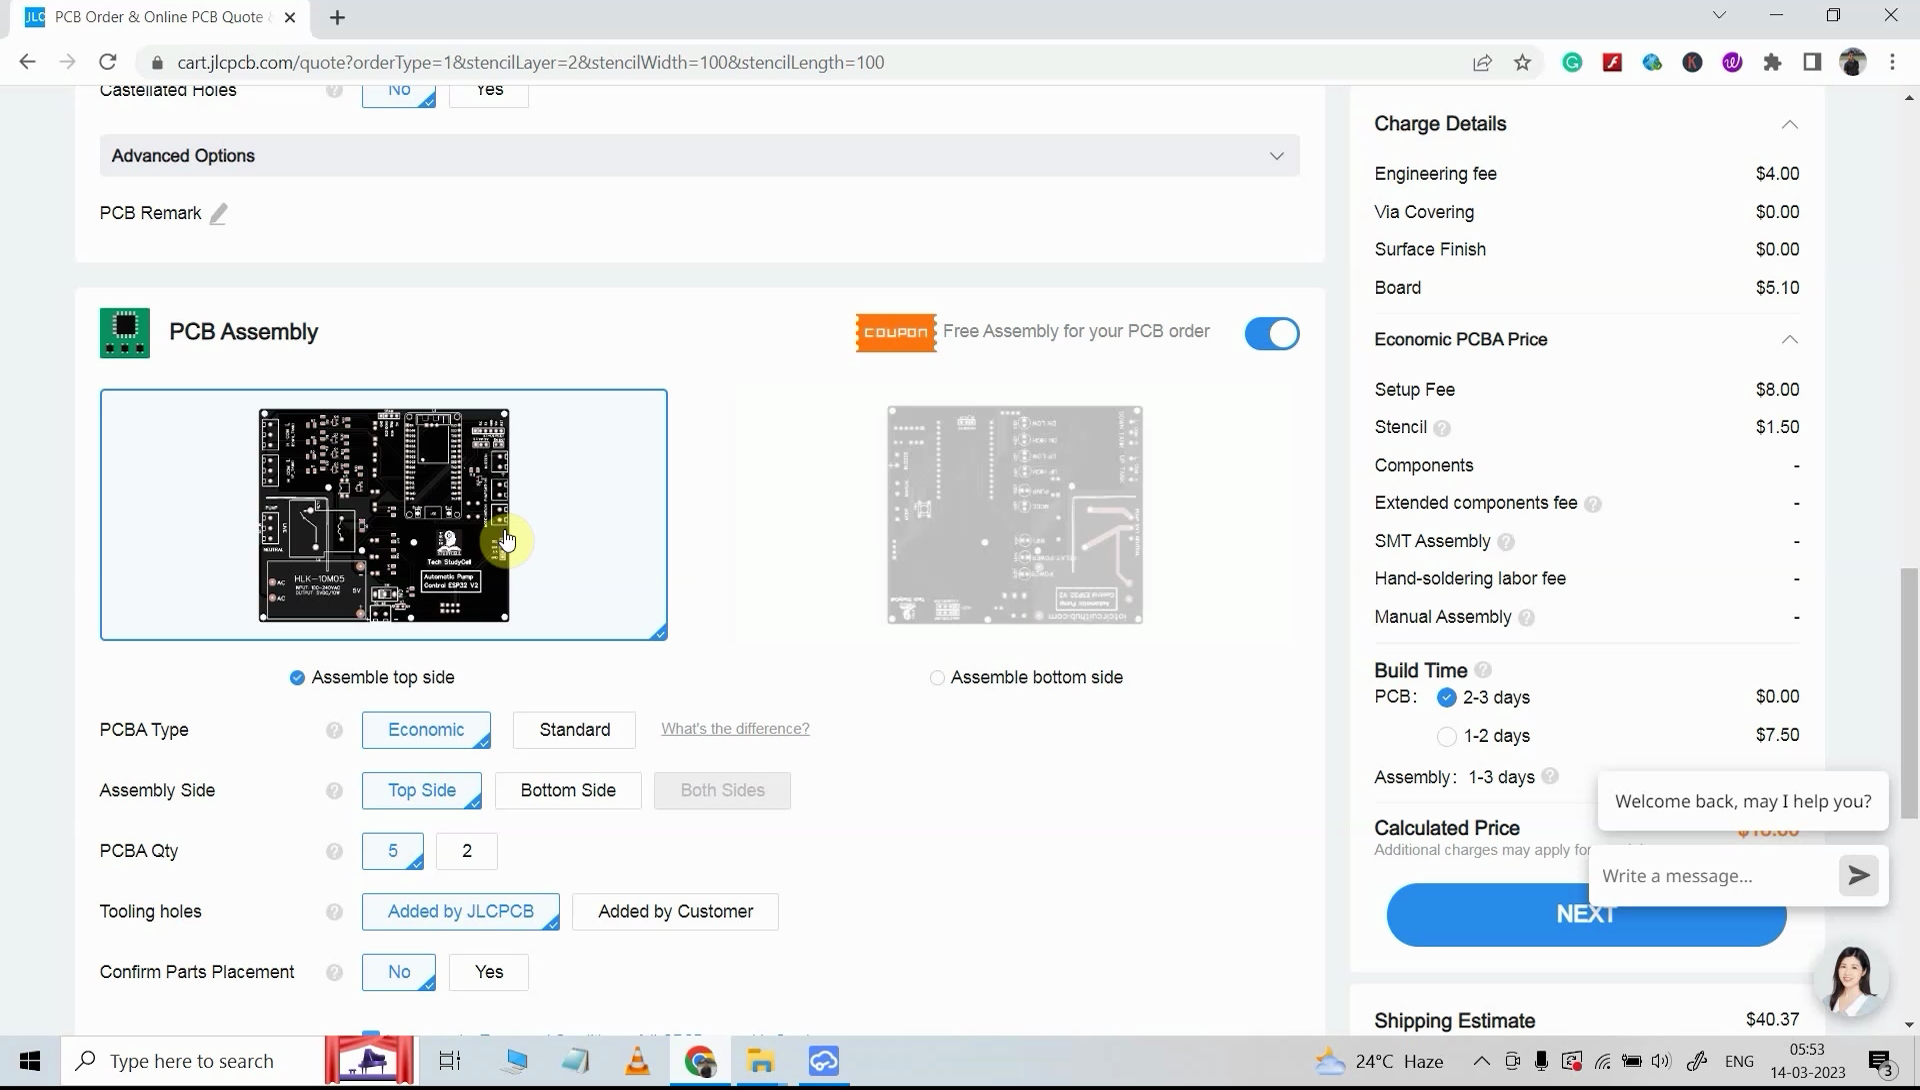Select Assemble bottom side radio button
The image size is (1920, 1090).
tap(937, 678)
